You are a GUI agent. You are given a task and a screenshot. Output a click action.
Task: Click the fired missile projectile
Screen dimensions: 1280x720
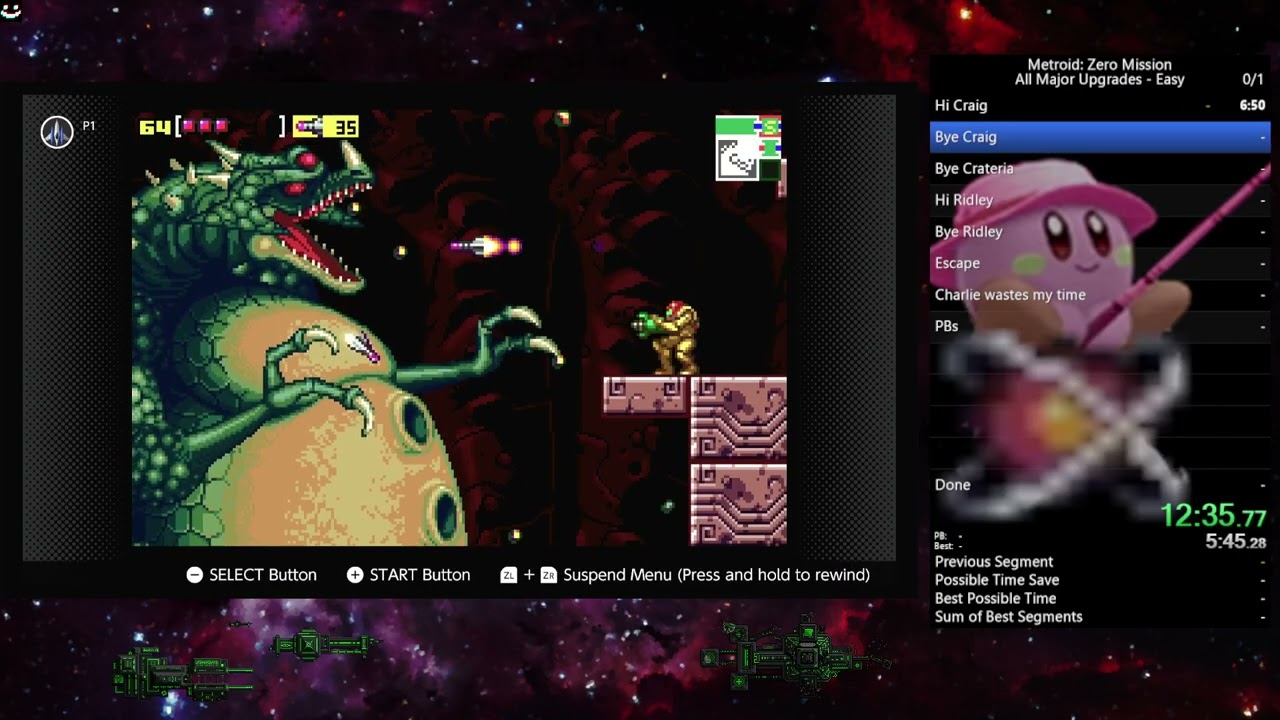[x=486, y=245]
